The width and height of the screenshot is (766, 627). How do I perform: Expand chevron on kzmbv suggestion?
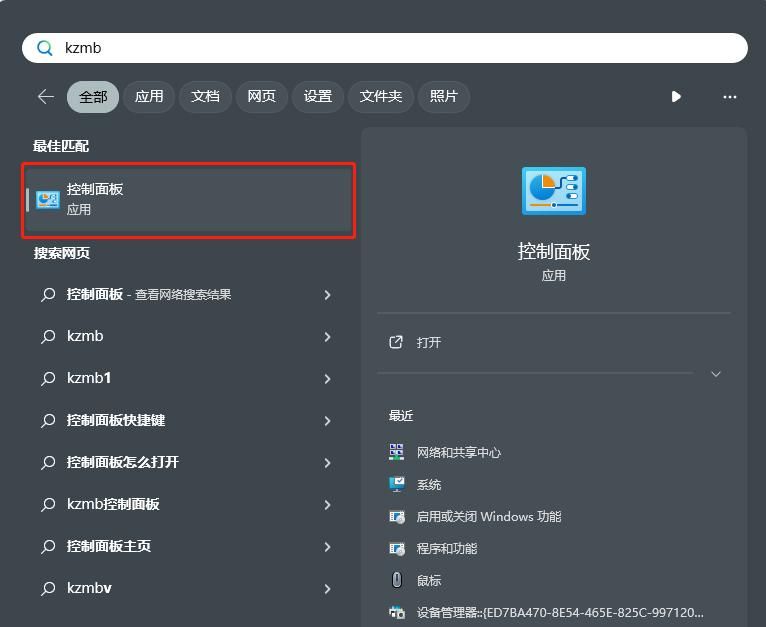(x=327, y=589)
